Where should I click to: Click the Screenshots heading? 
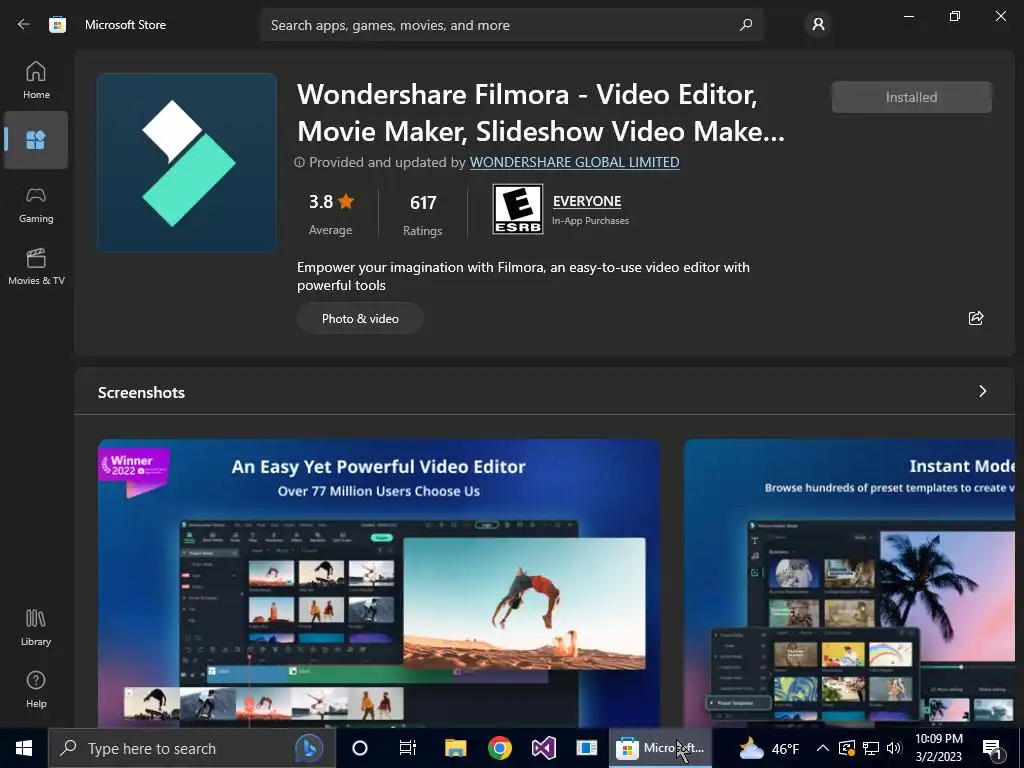141,392
